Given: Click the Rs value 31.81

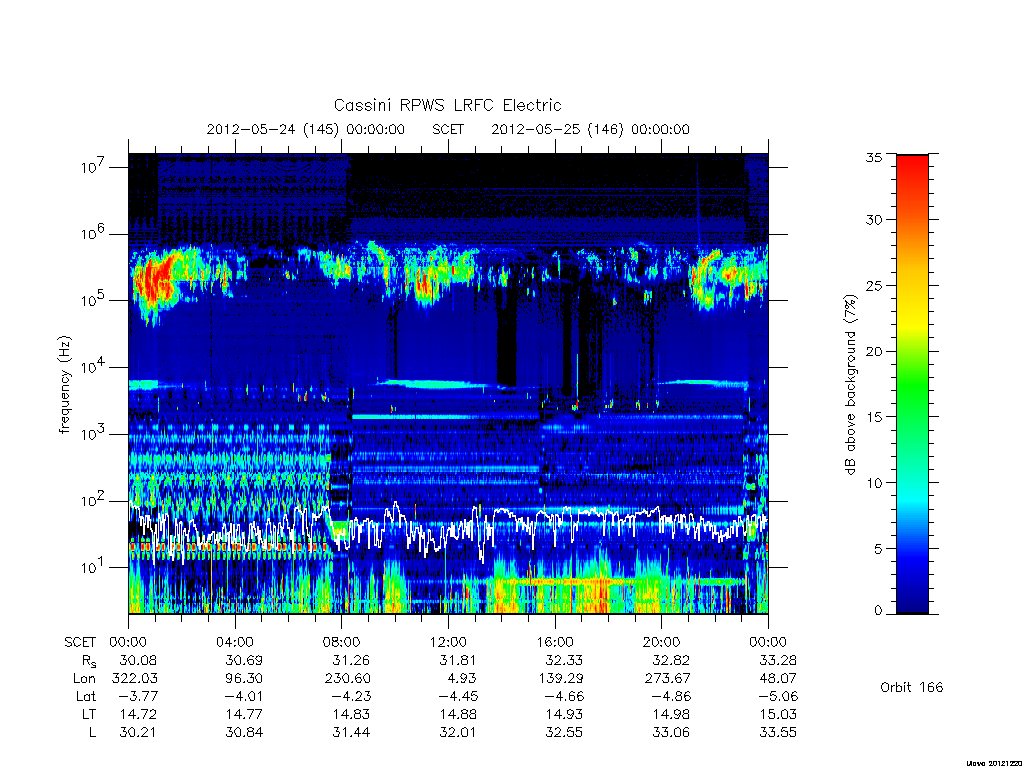Looking at the screenshot, I should click(458, 660).
